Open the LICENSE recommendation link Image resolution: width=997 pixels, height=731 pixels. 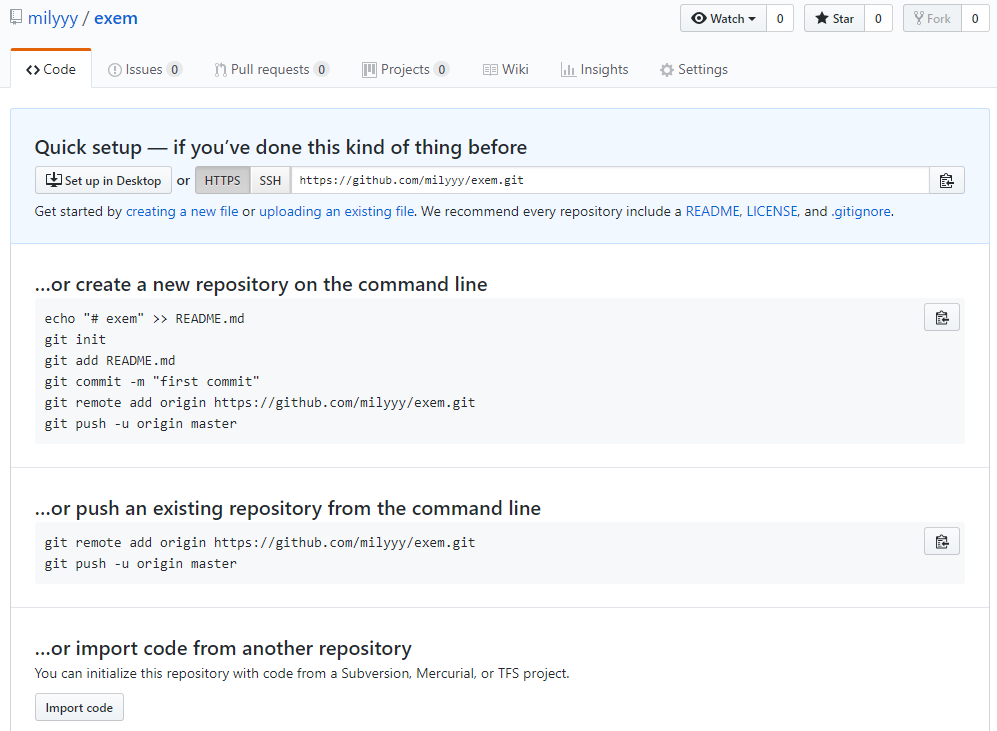click(x=771, y=211)
